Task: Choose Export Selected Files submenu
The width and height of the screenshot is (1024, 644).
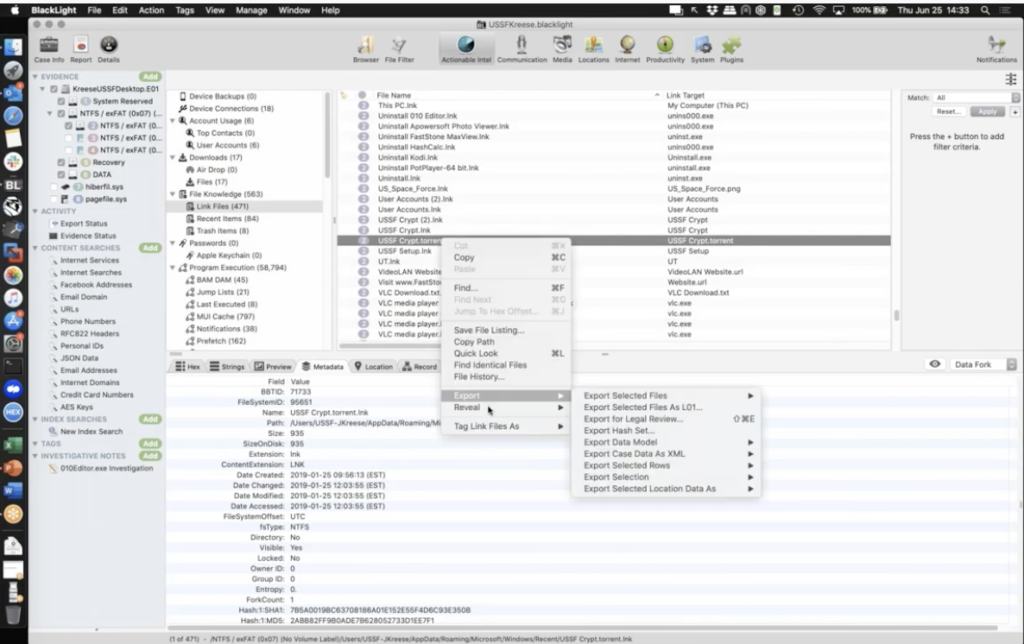Action: pyautogui.click(x=666, y=396)
